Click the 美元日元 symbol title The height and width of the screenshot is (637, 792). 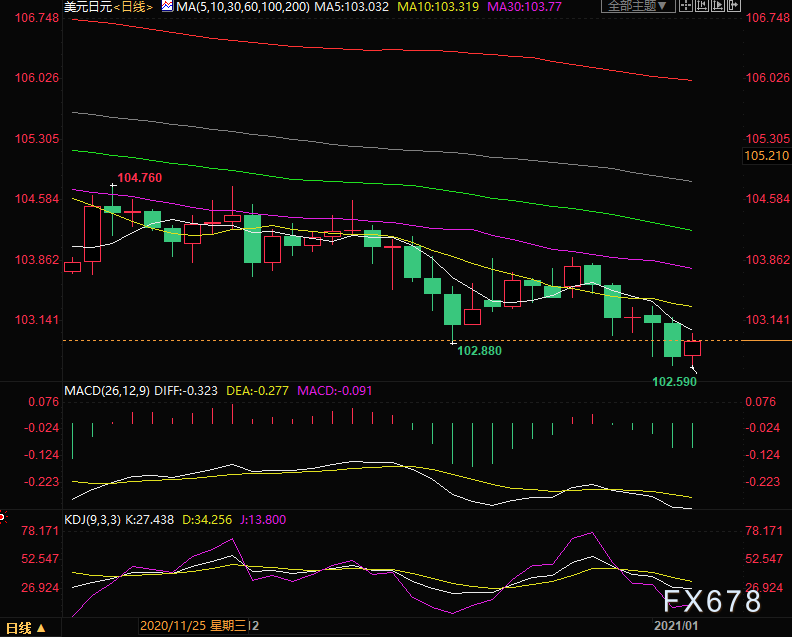coord(87,8)
